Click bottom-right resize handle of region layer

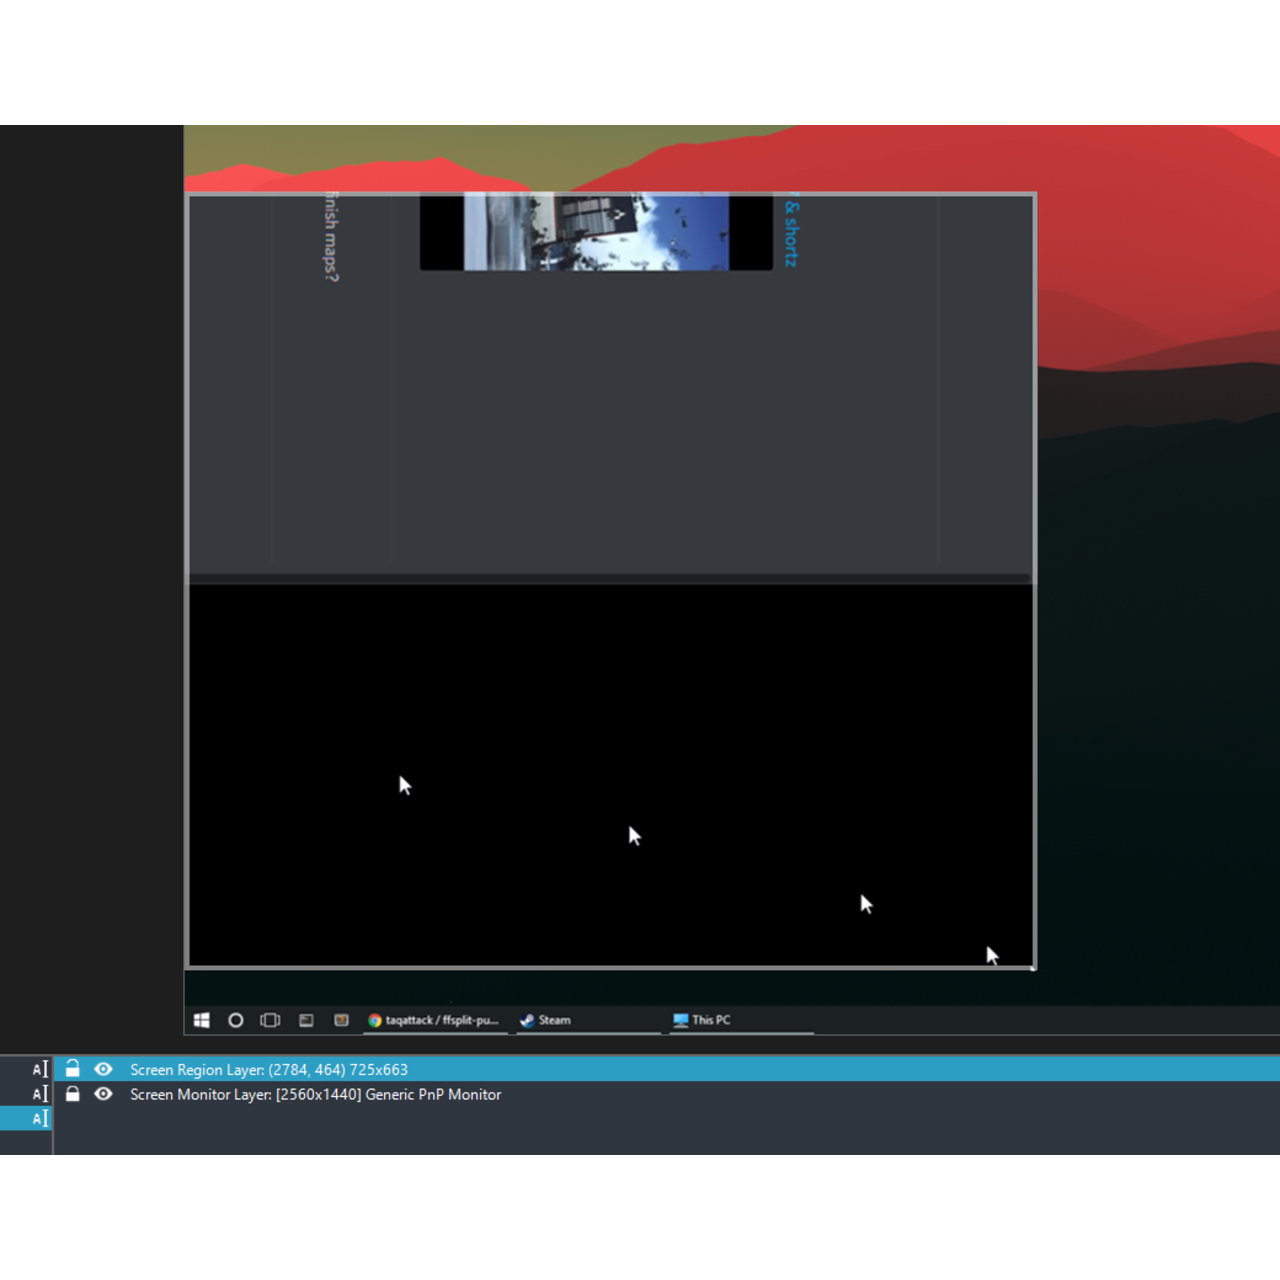tap(1034, 968)
